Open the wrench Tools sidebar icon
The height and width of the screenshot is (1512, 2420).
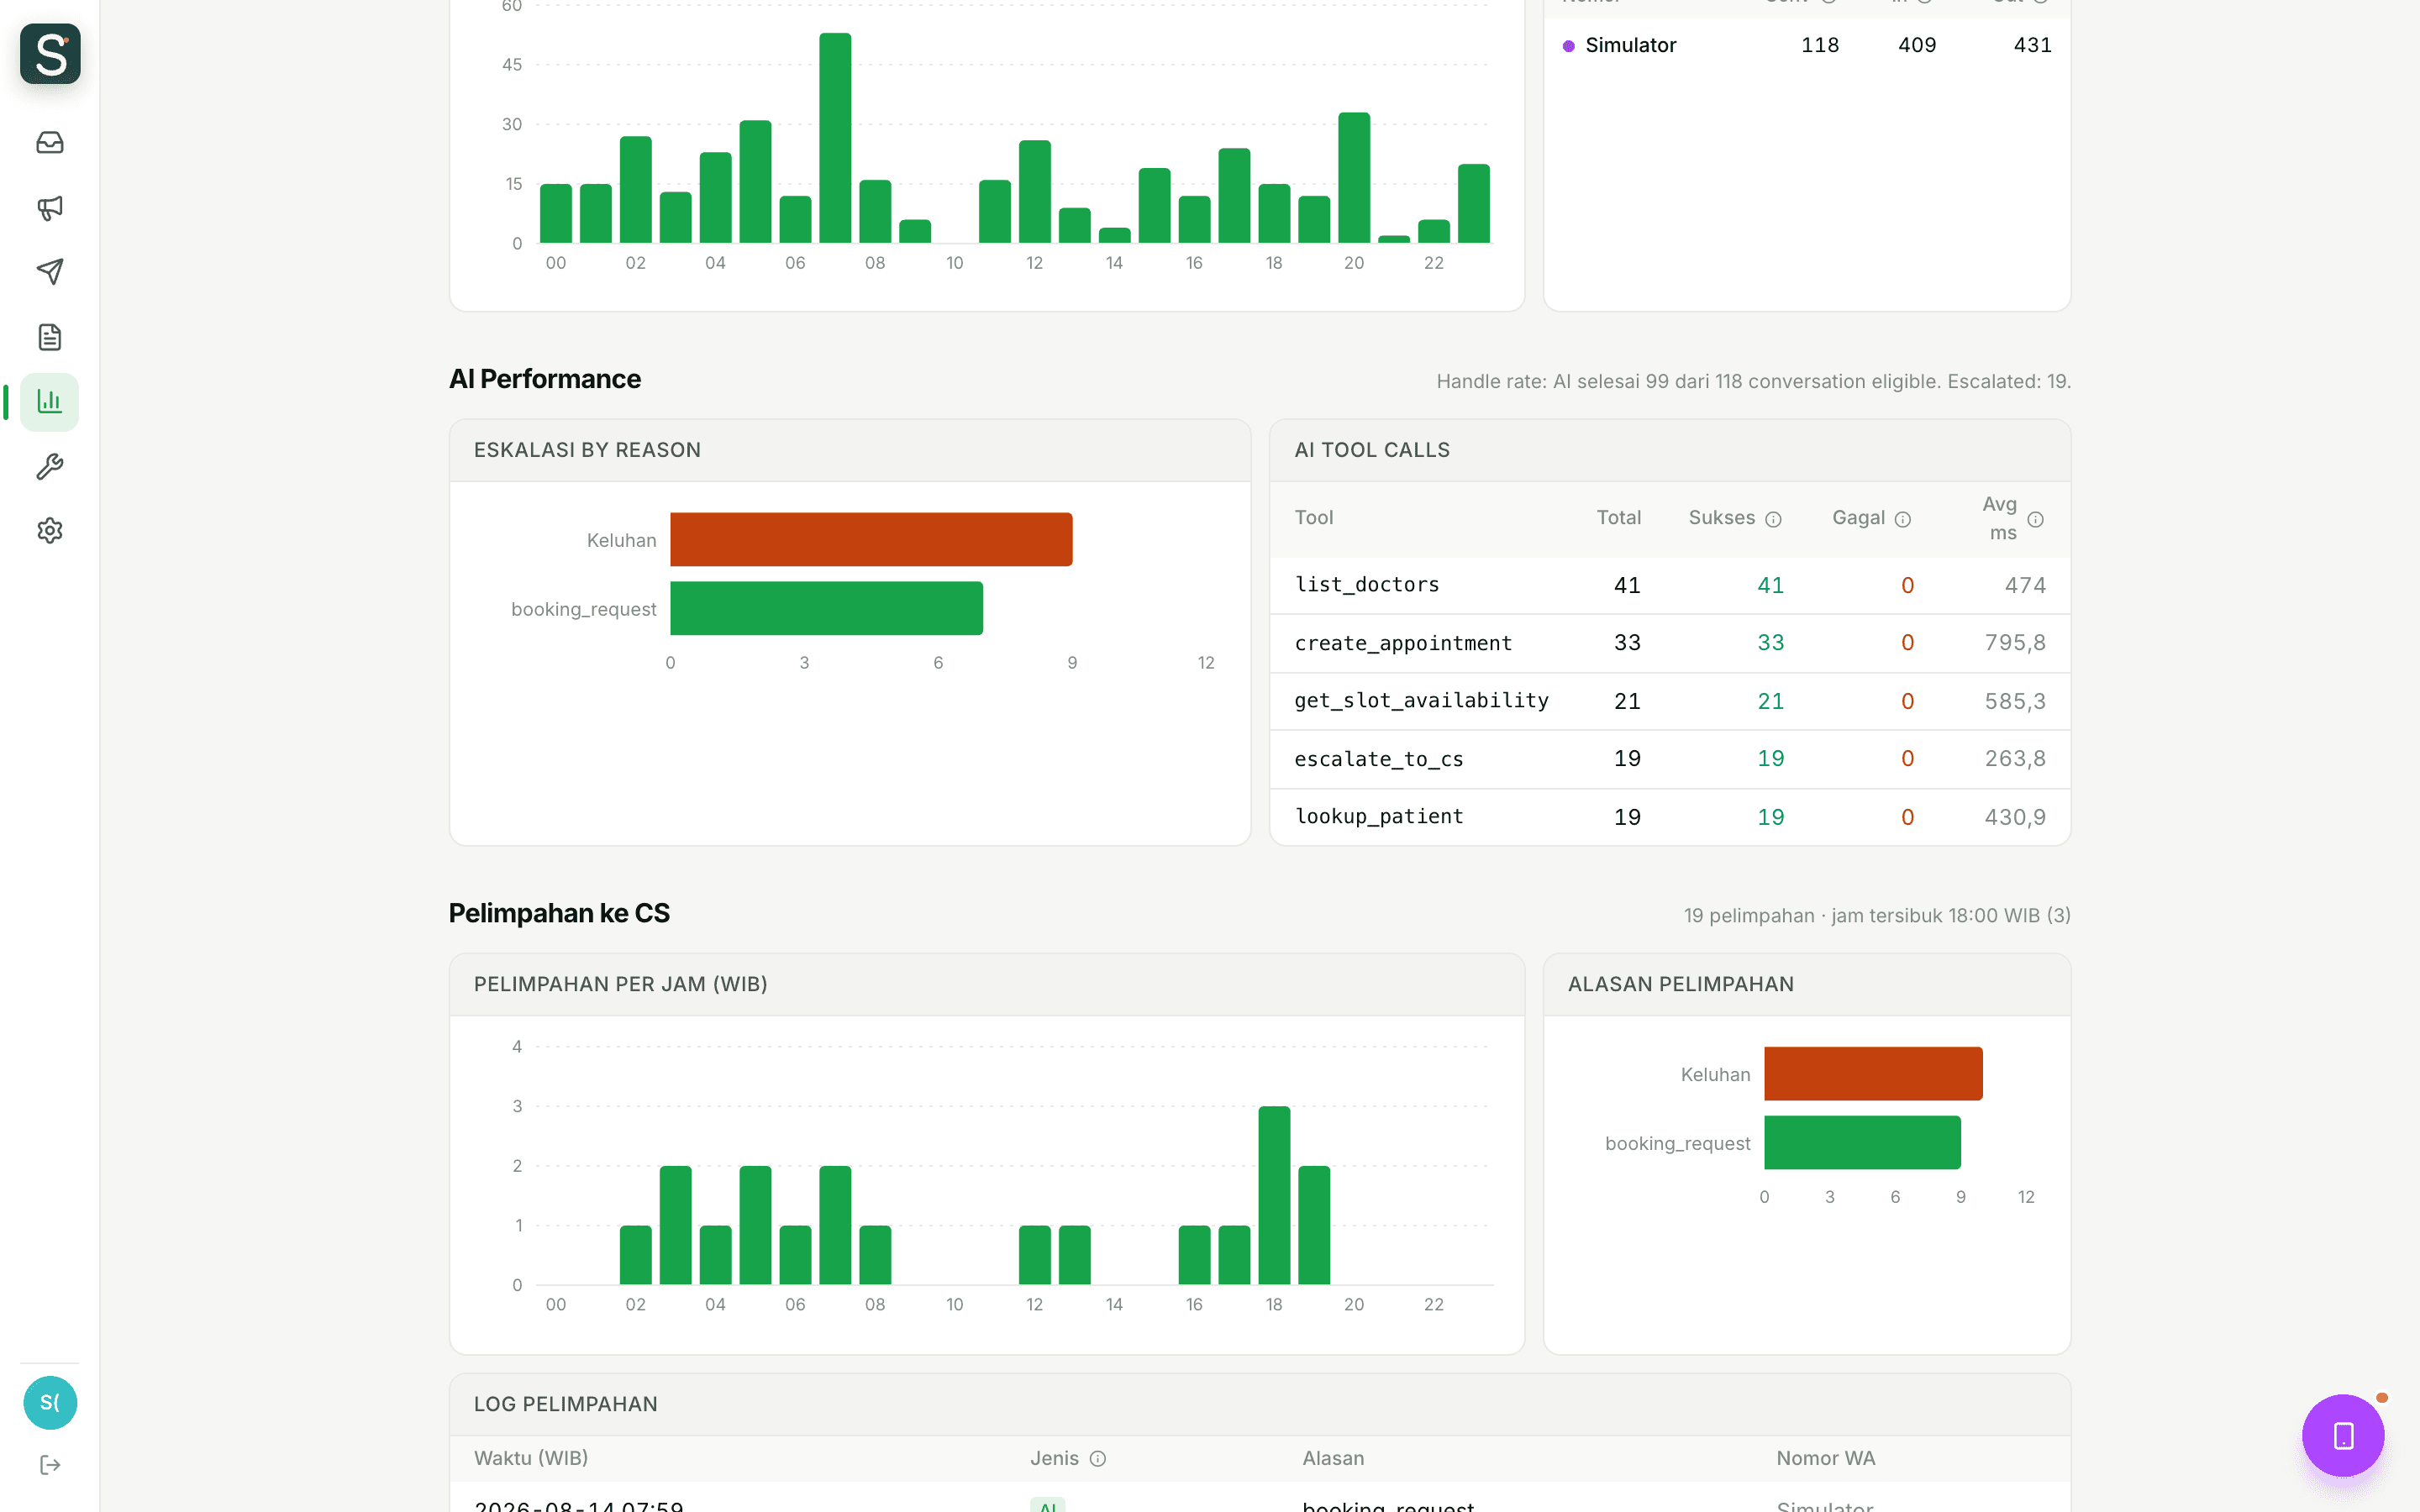click(50, 466)
